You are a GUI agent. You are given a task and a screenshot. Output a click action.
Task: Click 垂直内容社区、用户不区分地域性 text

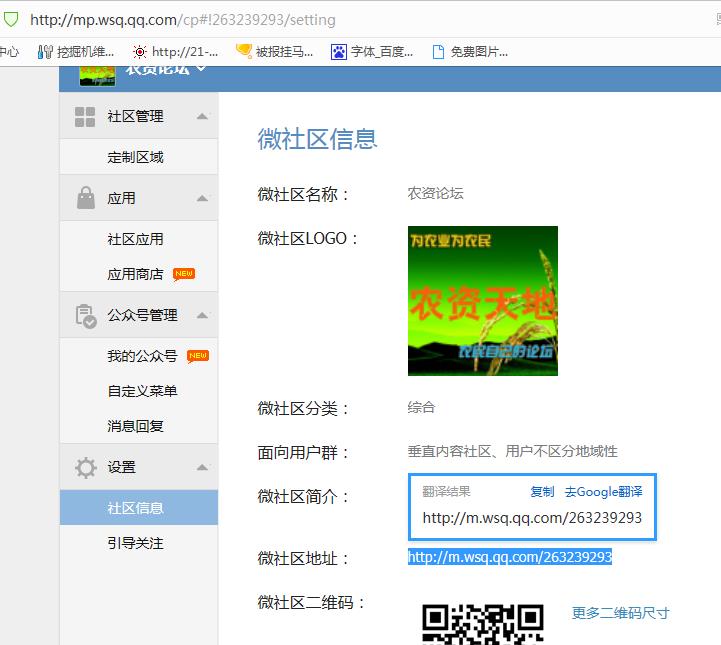(512, 451)
